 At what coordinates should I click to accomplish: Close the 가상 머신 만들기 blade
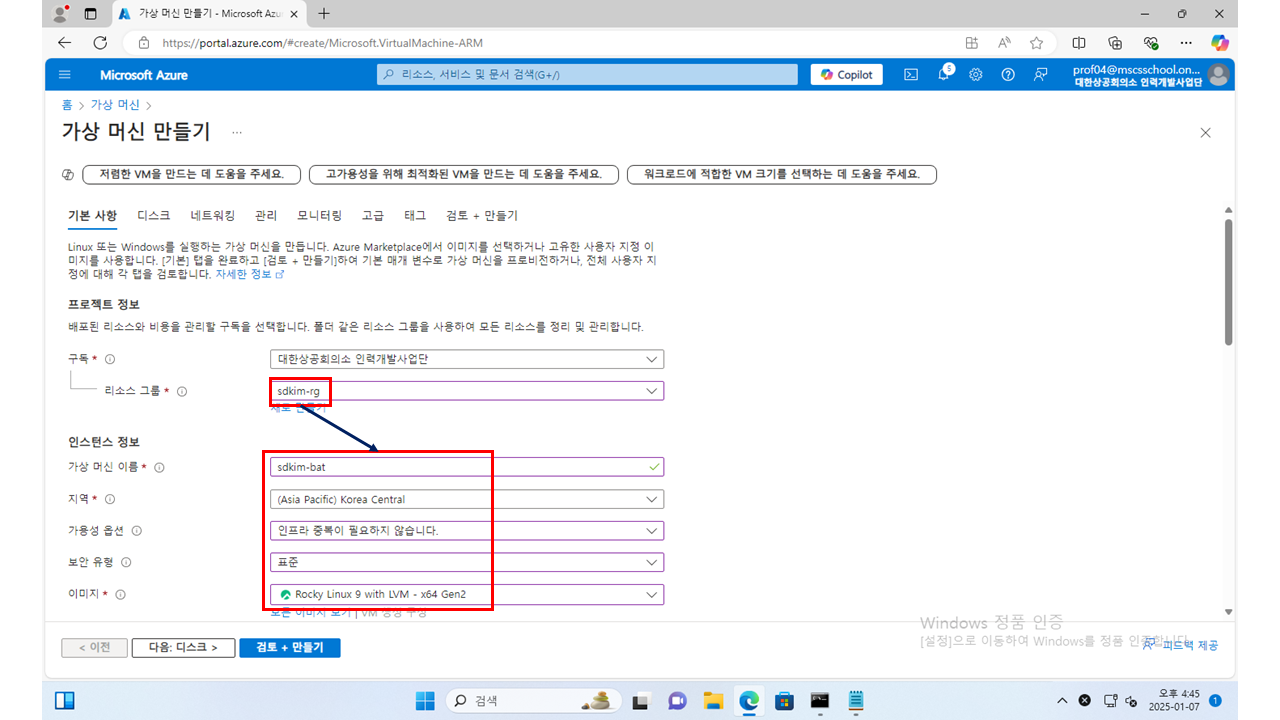(x=1205, y=133)
